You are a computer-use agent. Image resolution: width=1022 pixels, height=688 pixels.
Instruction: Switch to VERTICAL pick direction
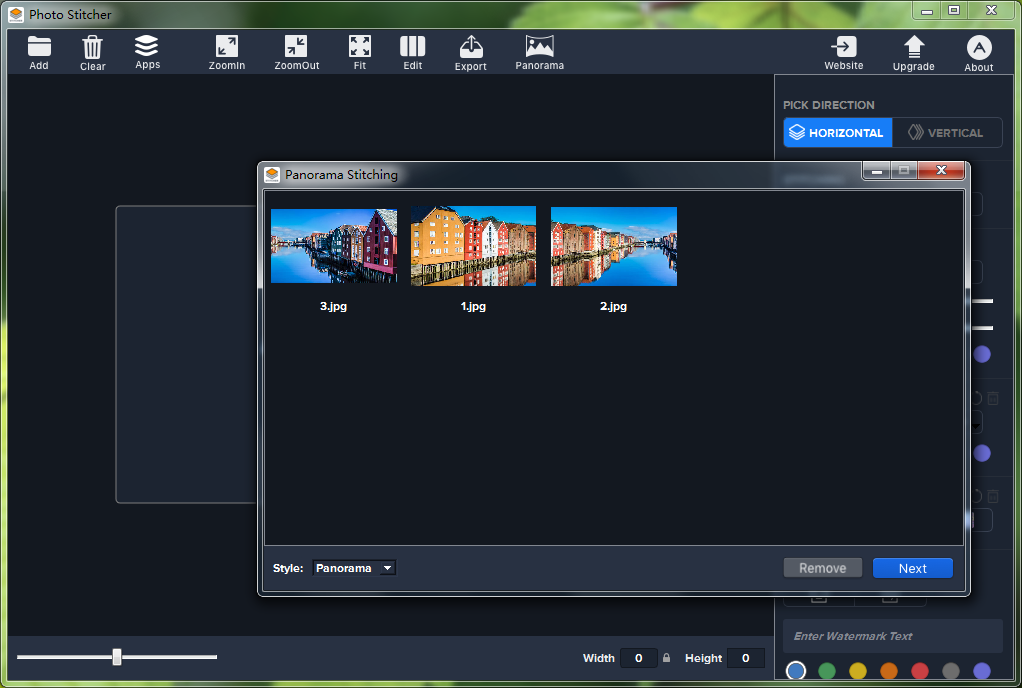click(946, 133)
